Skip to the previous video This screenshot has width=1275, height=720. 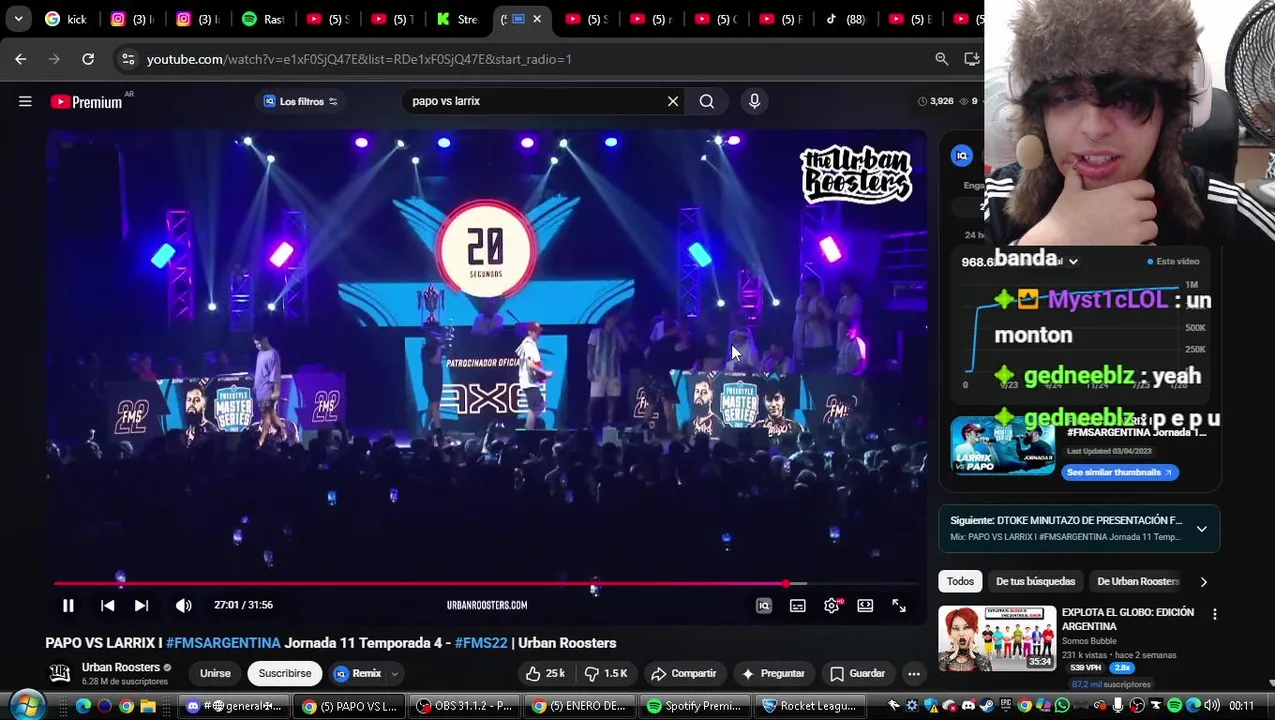pos(107,605)
